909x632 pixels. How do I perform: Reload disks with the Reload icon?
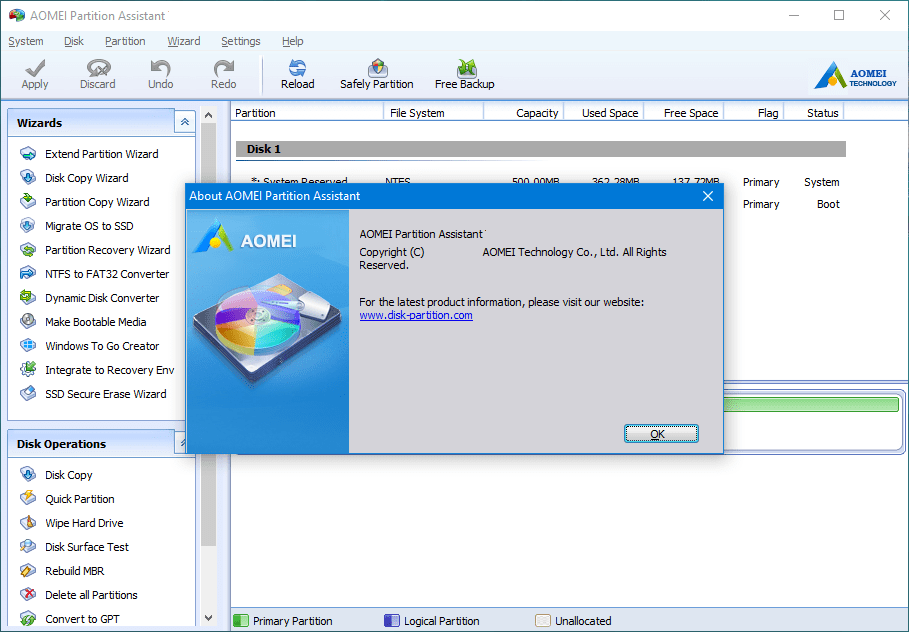click(x=297, y=68)
